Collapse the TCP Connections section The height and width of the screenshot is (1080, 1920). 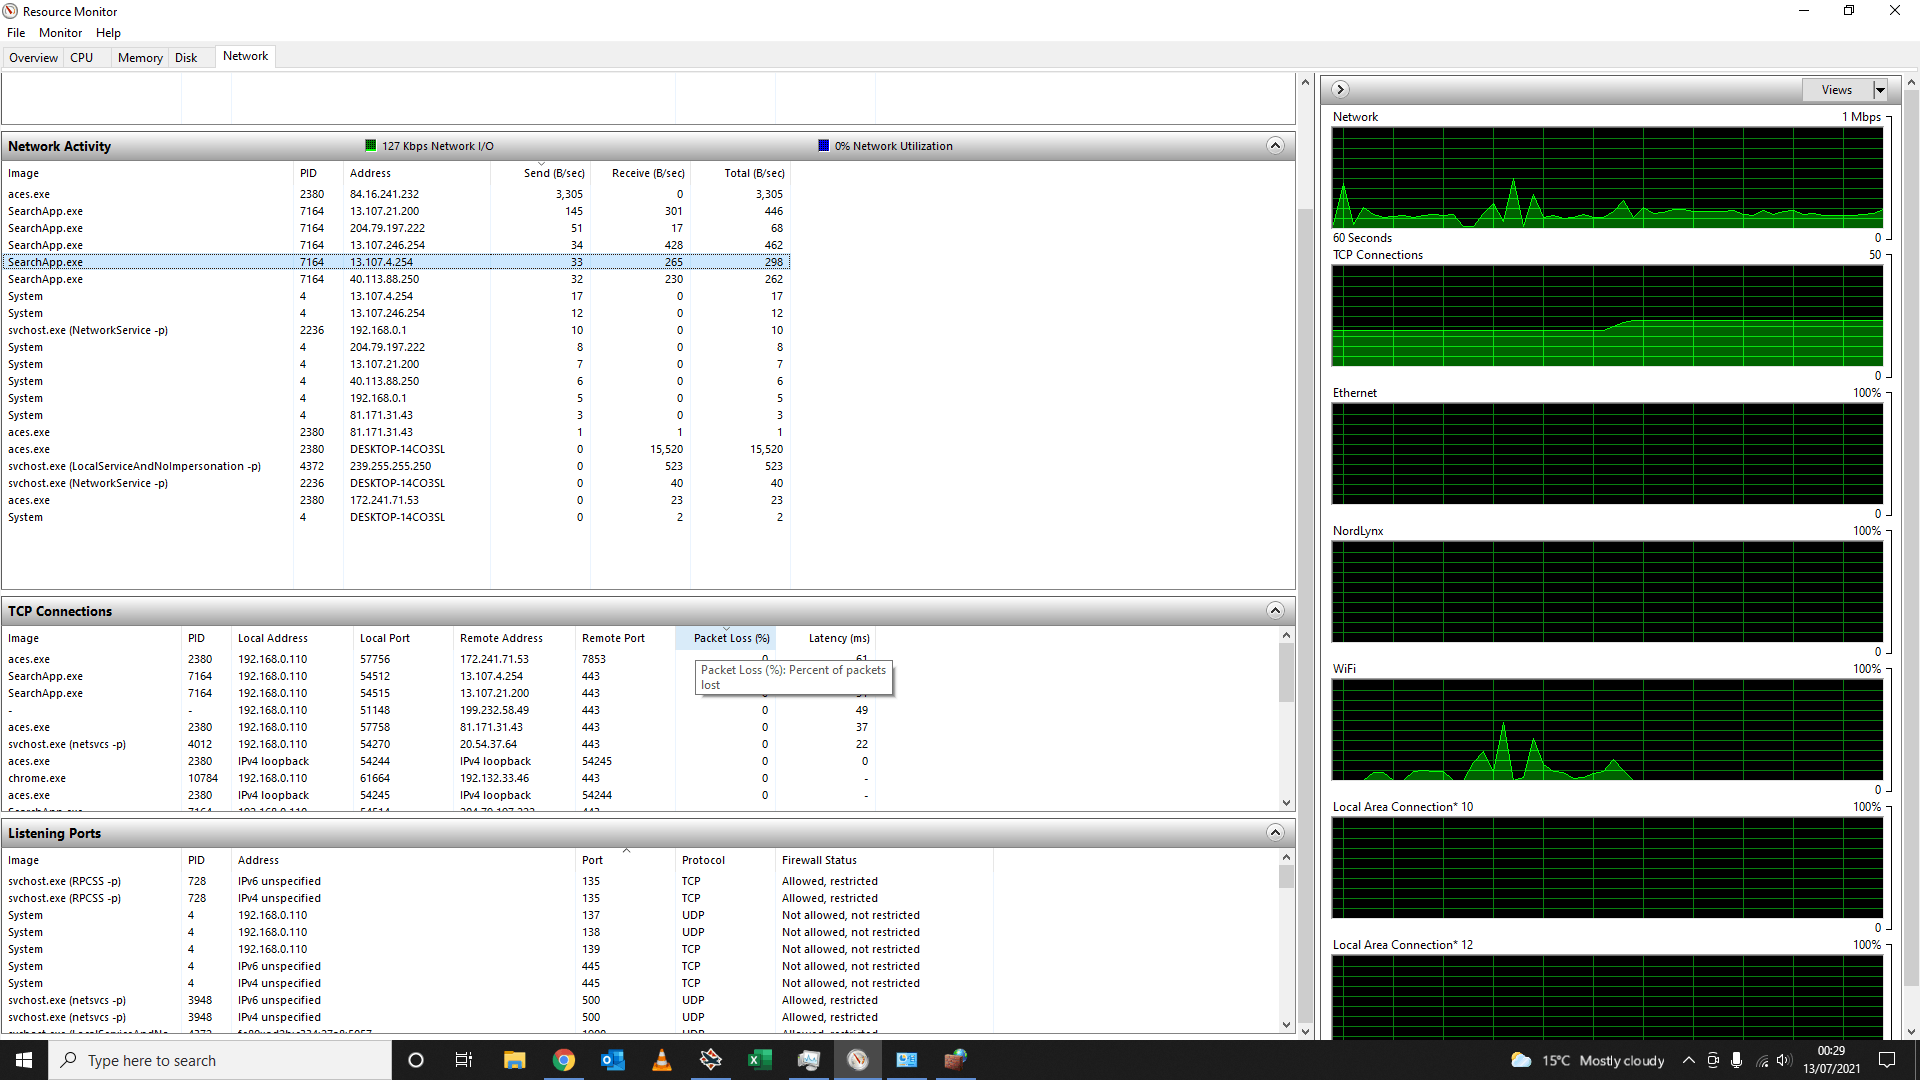[x=1275, y=611]
